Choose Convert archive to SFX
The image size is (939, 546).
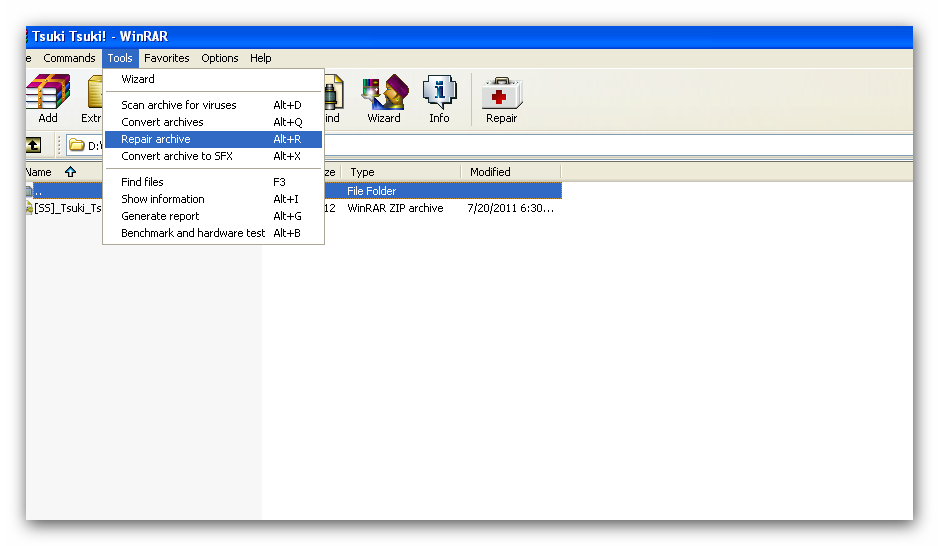[x=213, y=156]
